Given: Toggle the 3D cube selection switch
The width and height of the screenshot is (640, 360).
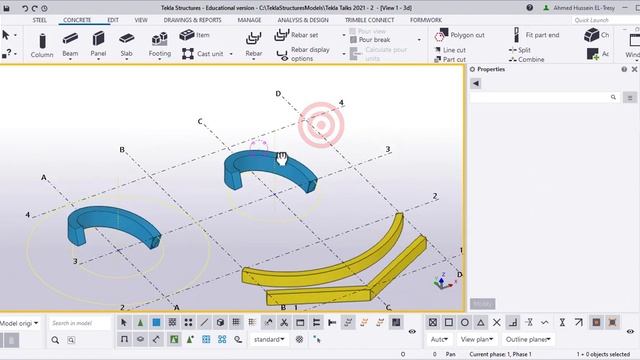Looking at the screenshot, I should 220,323.
